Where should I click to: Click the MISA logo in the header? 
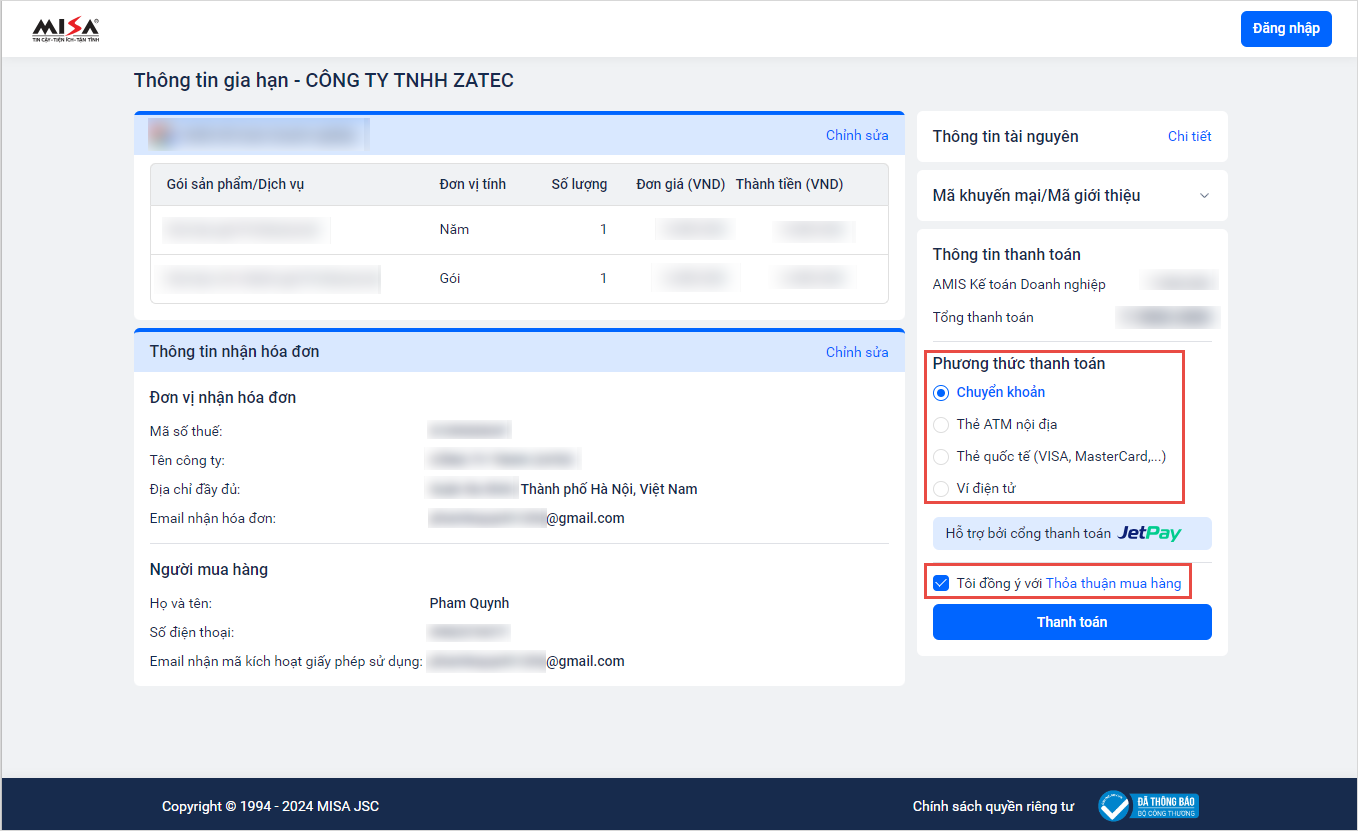click(x=66, y=30)
